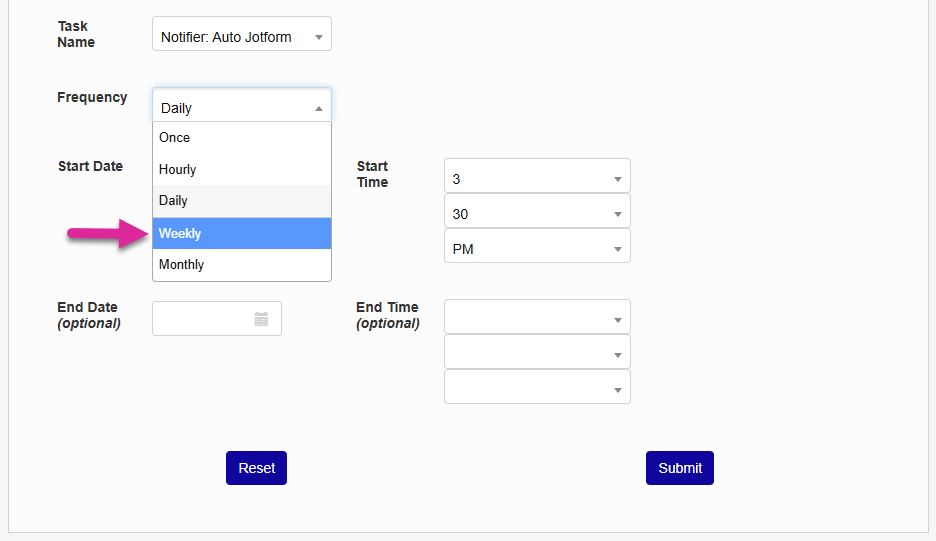Select the highlighted Weekly option

click(x=242, y=233)
